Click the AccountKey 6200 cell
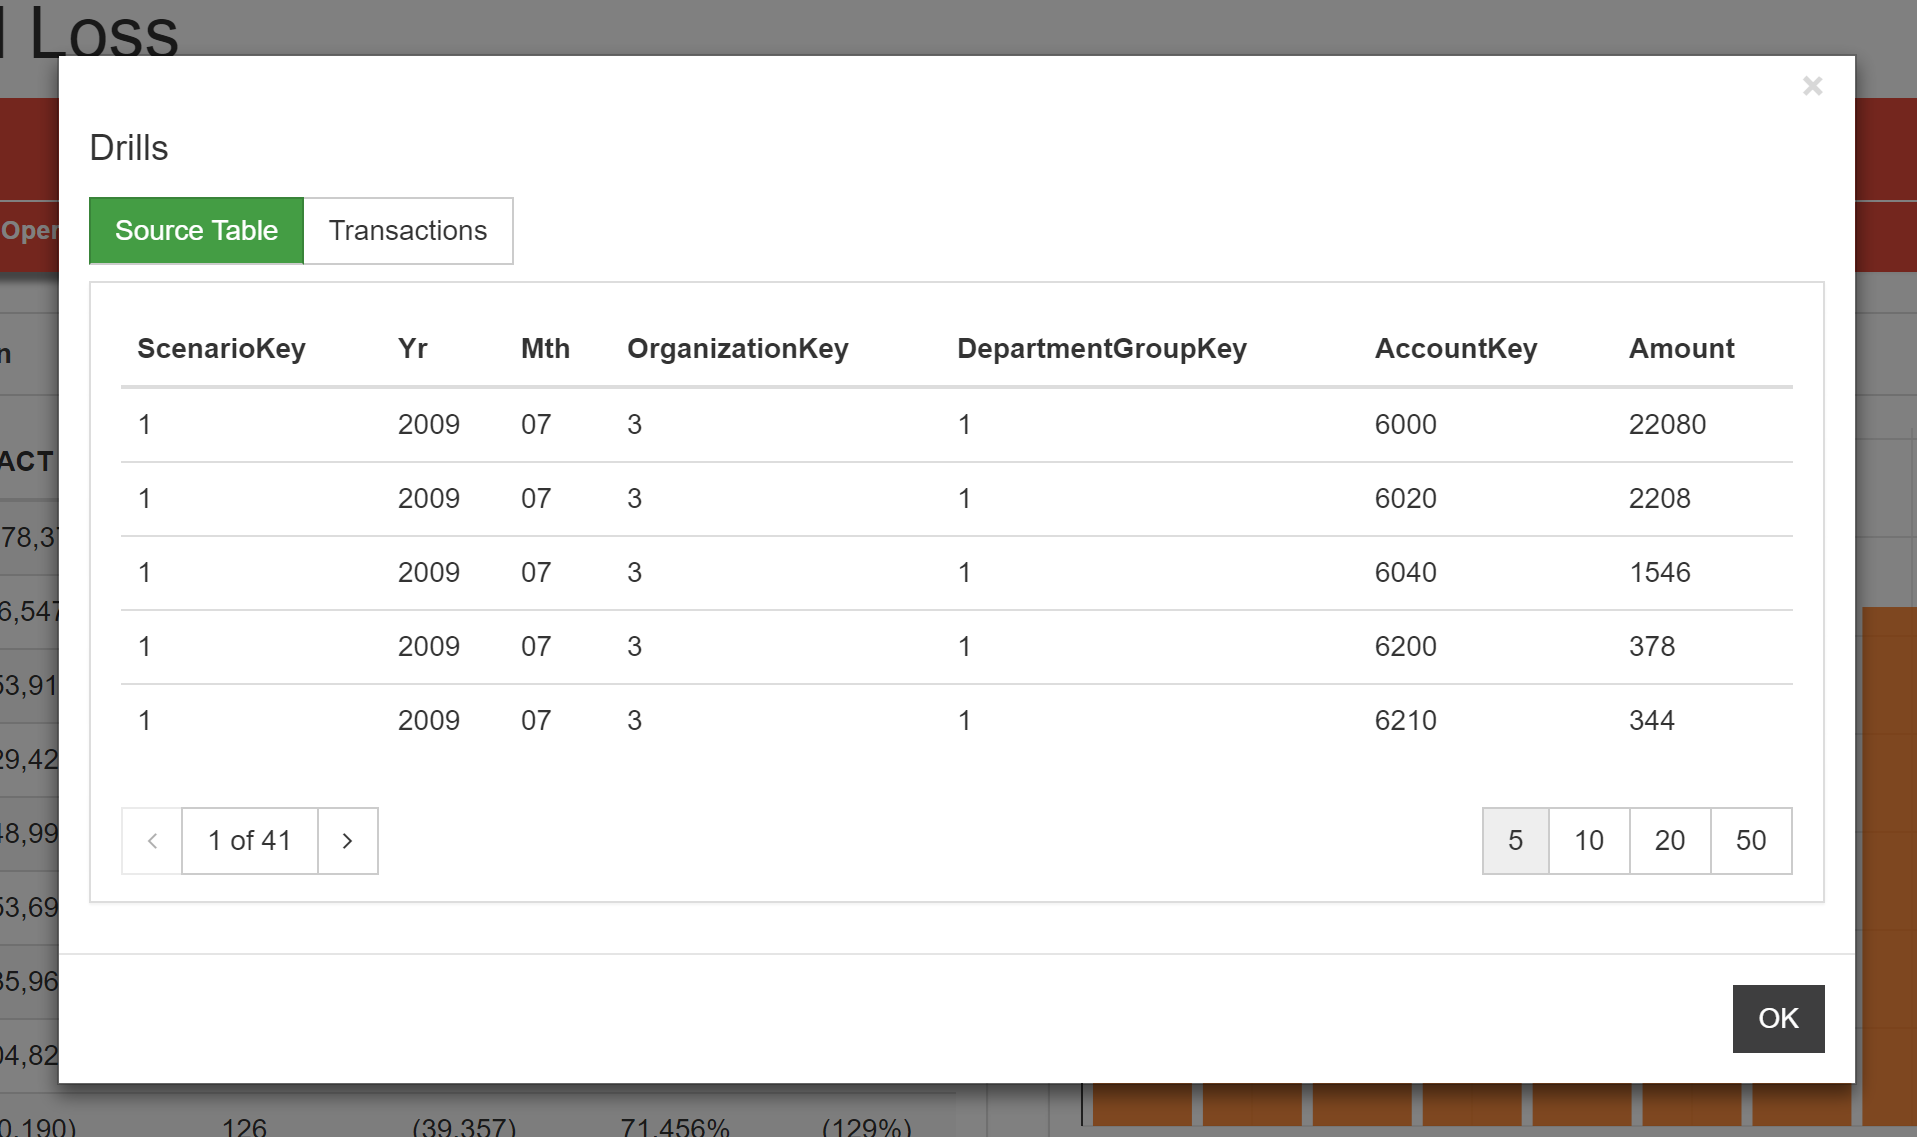Image resolution: width=1917 pixels, height=1137 pixels. (x=1405, y=647)
